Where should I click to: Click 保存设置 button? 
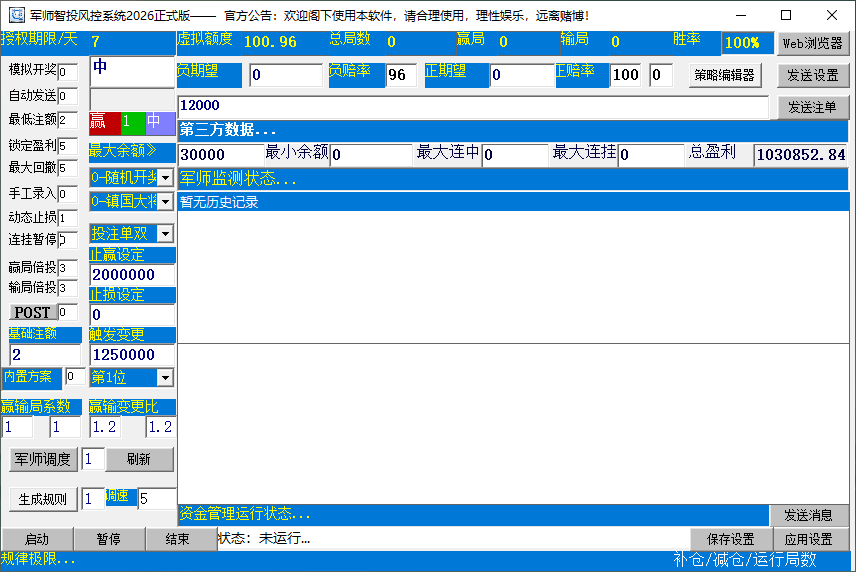click(x=731, y=539)
